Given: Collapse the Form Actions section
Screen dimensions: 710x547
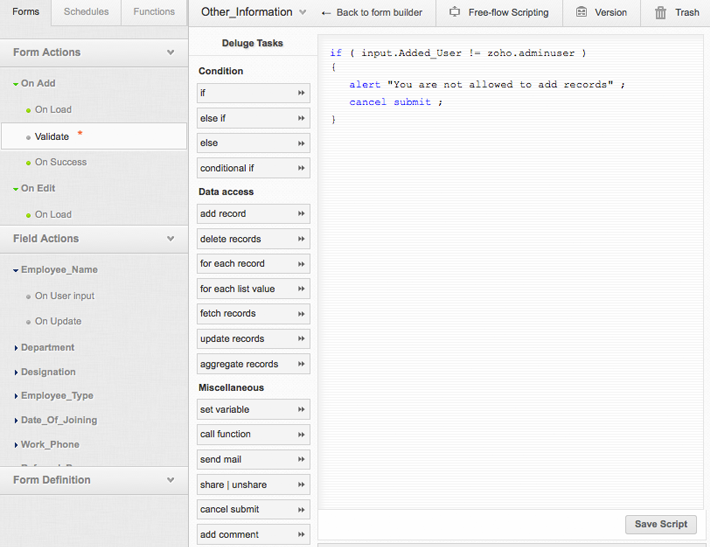Looking at the screenshot, I should [x=171, y=52].
